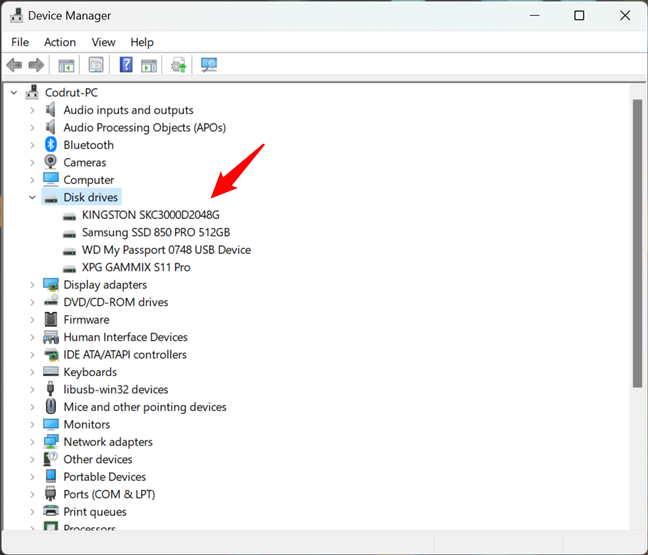648x555 pixels.
Task: Click Scan for hardware changes icon
Action: tap(209, 65)
